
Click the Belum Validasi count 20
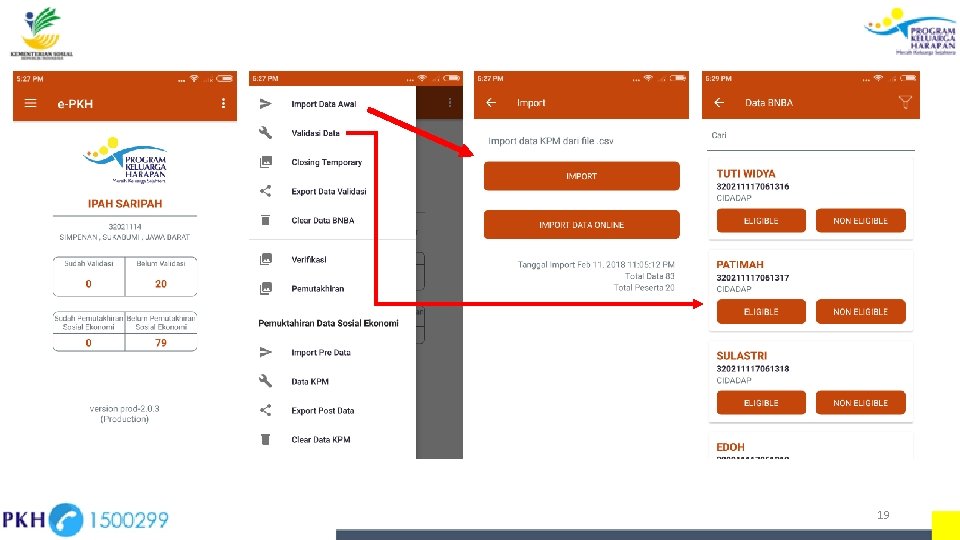tap(161, 284)
